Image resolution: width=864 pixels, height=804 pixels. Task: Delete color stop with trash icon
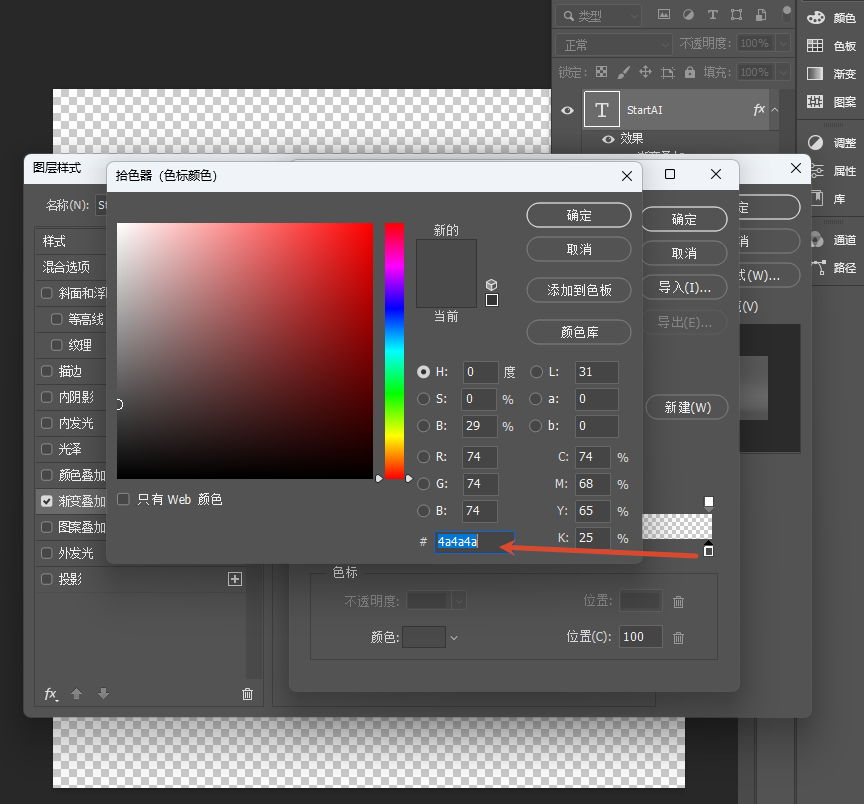pos(678,638)
